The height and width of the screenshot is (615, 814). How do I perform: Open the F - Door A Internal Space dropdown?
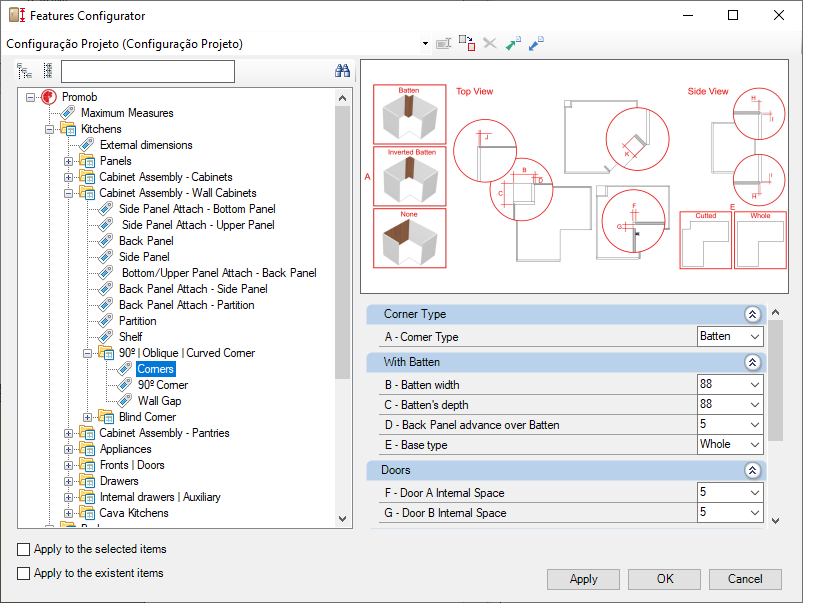(755, 493)
